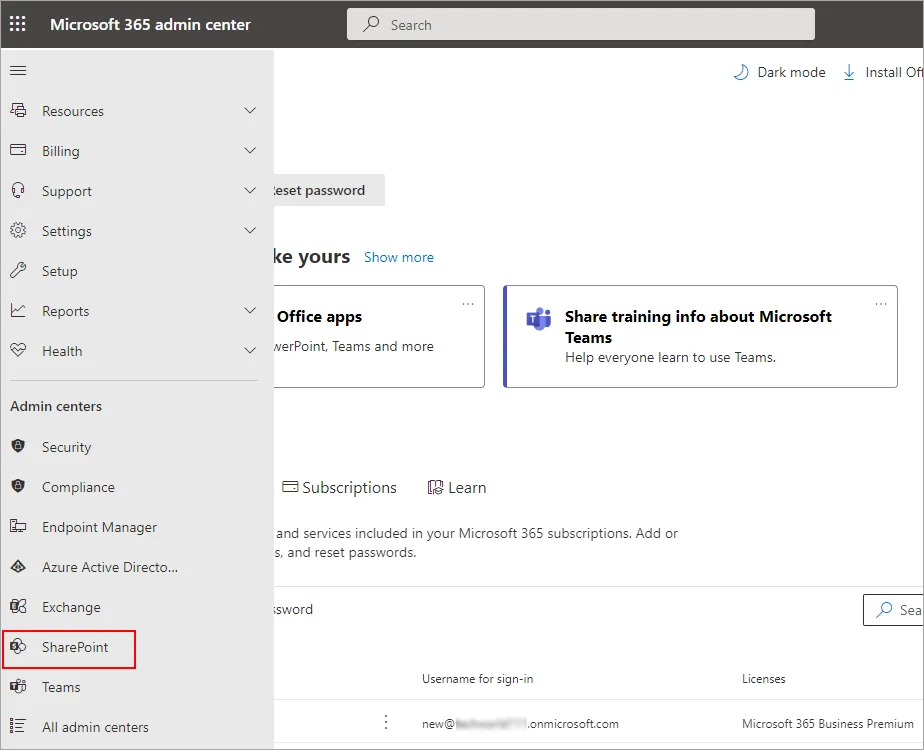Image resolution: width=924 pixels, height=750 pixels.
Task: Expand the Support chevron
Action: pyautogui.click(x=250, y=190)
